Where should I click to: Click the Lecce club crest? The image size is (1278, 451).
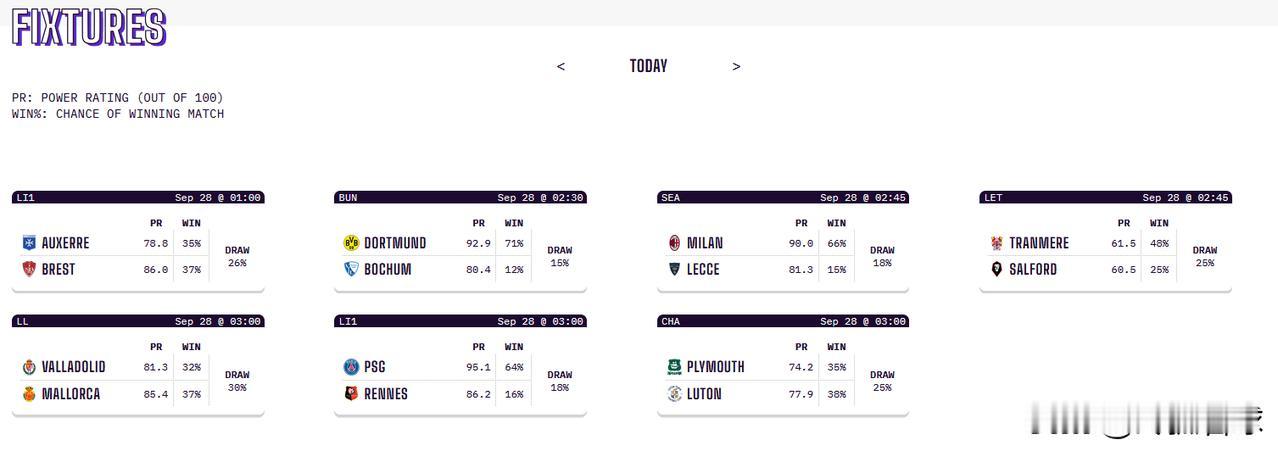[x=674, y=269]
